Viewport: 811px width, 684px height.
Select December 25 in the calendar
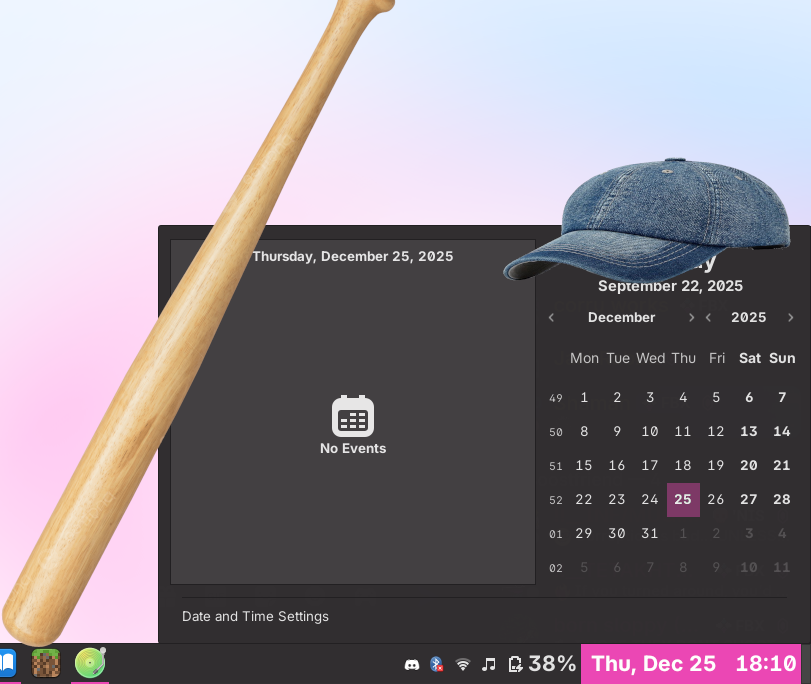click(683, 500)
